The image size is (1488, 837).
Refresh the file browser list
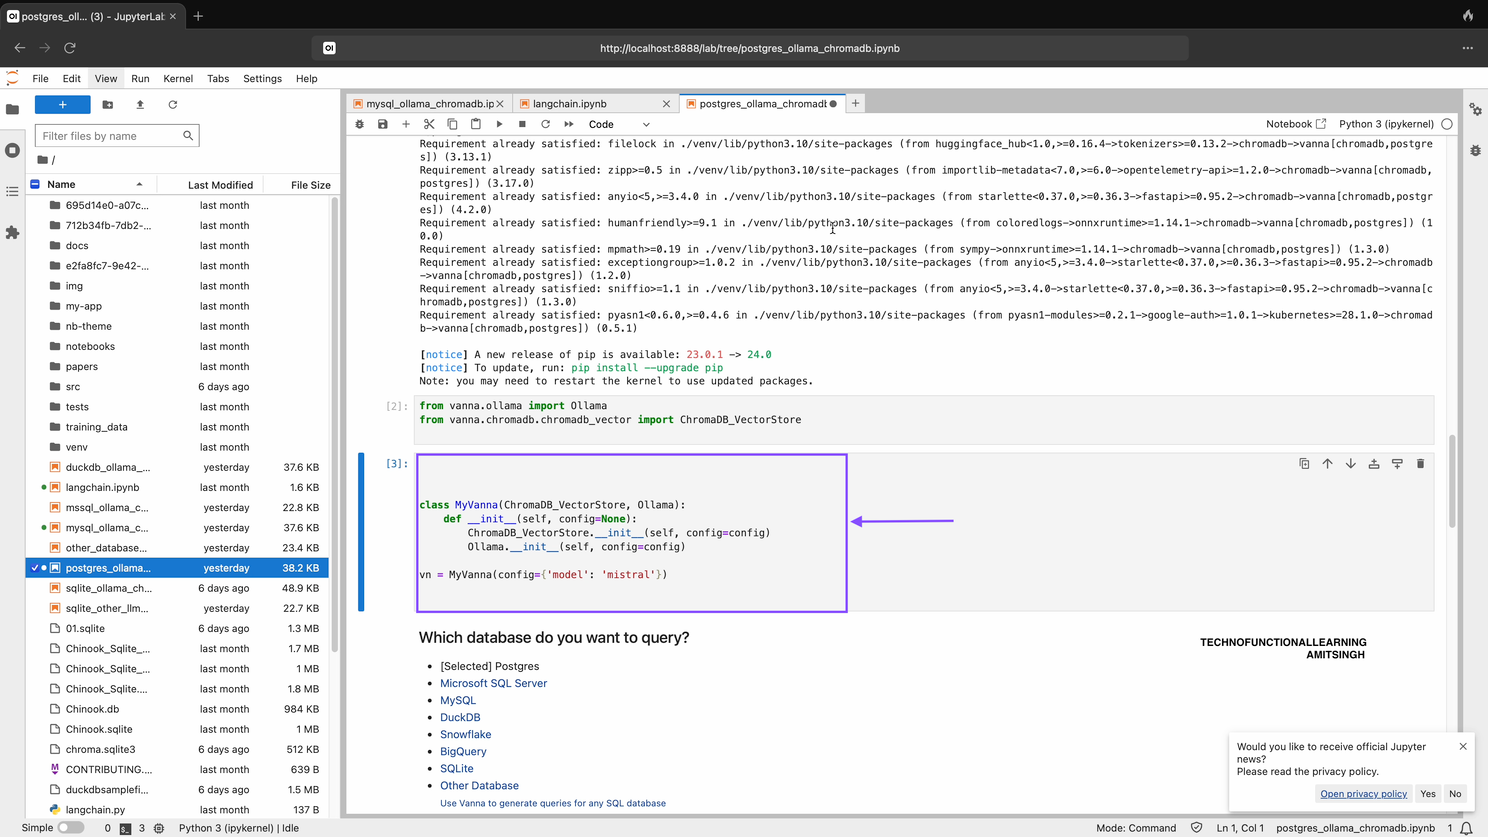(172, 105)
